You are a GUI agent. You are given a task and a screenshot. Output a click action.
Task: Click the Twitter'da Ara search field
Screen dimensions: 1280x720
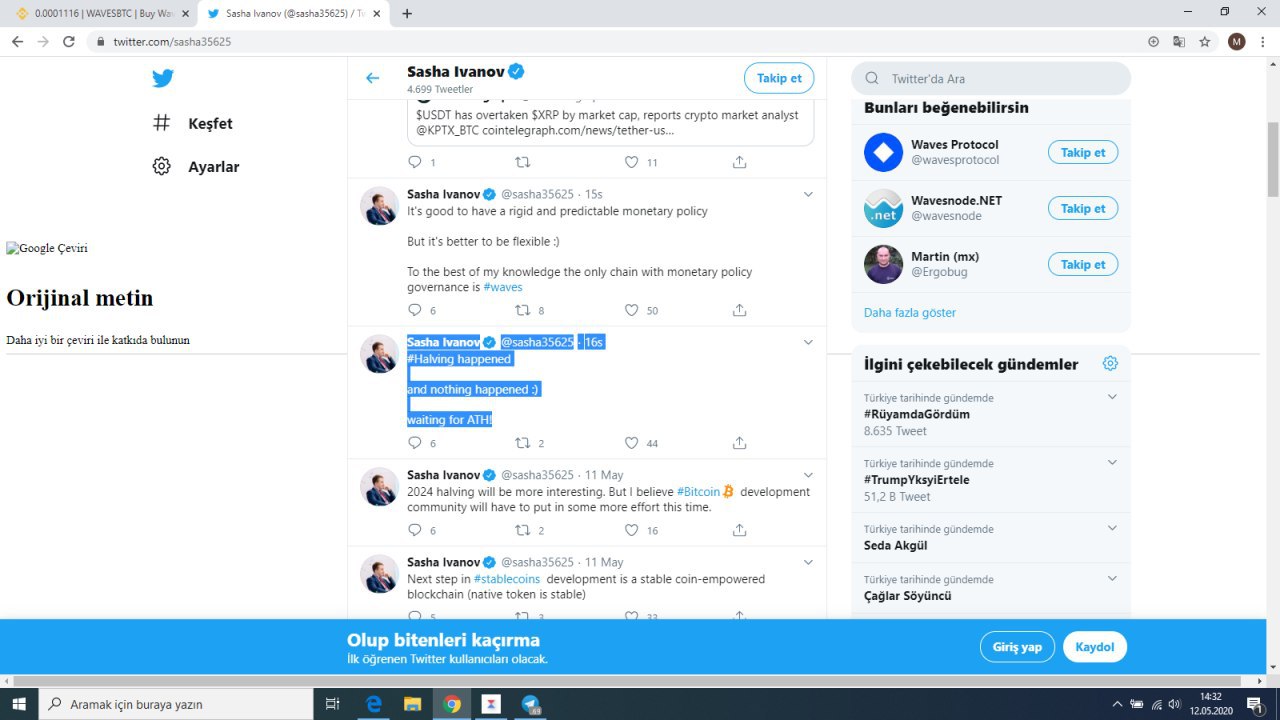991,78
